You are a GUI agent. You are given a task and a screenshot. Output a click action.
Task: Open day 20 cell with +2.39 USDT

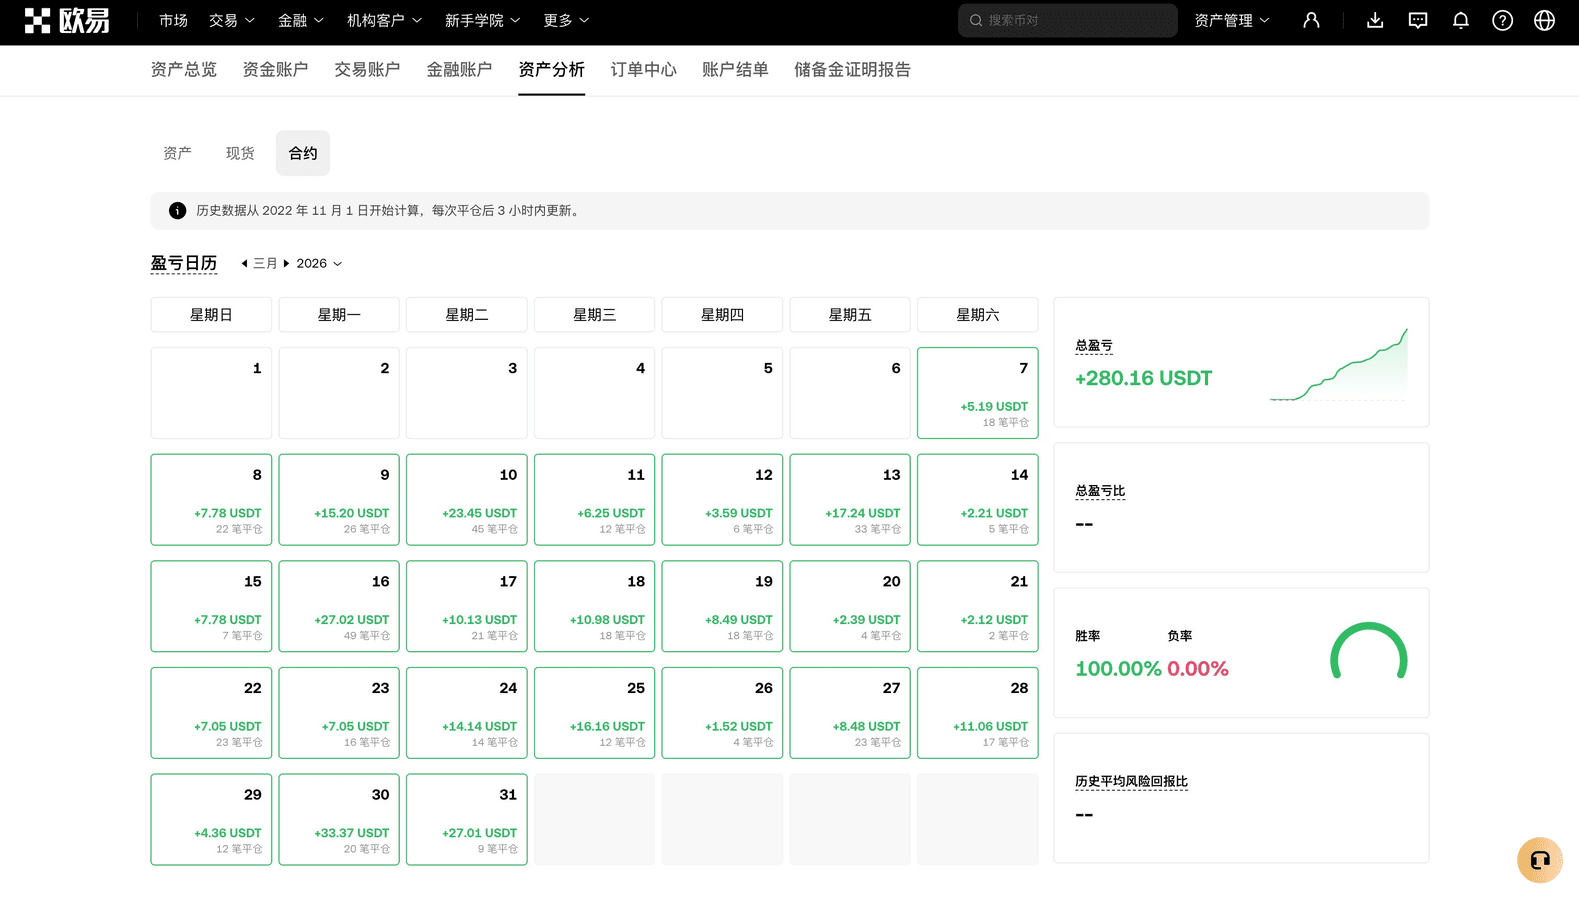point(850,606)
